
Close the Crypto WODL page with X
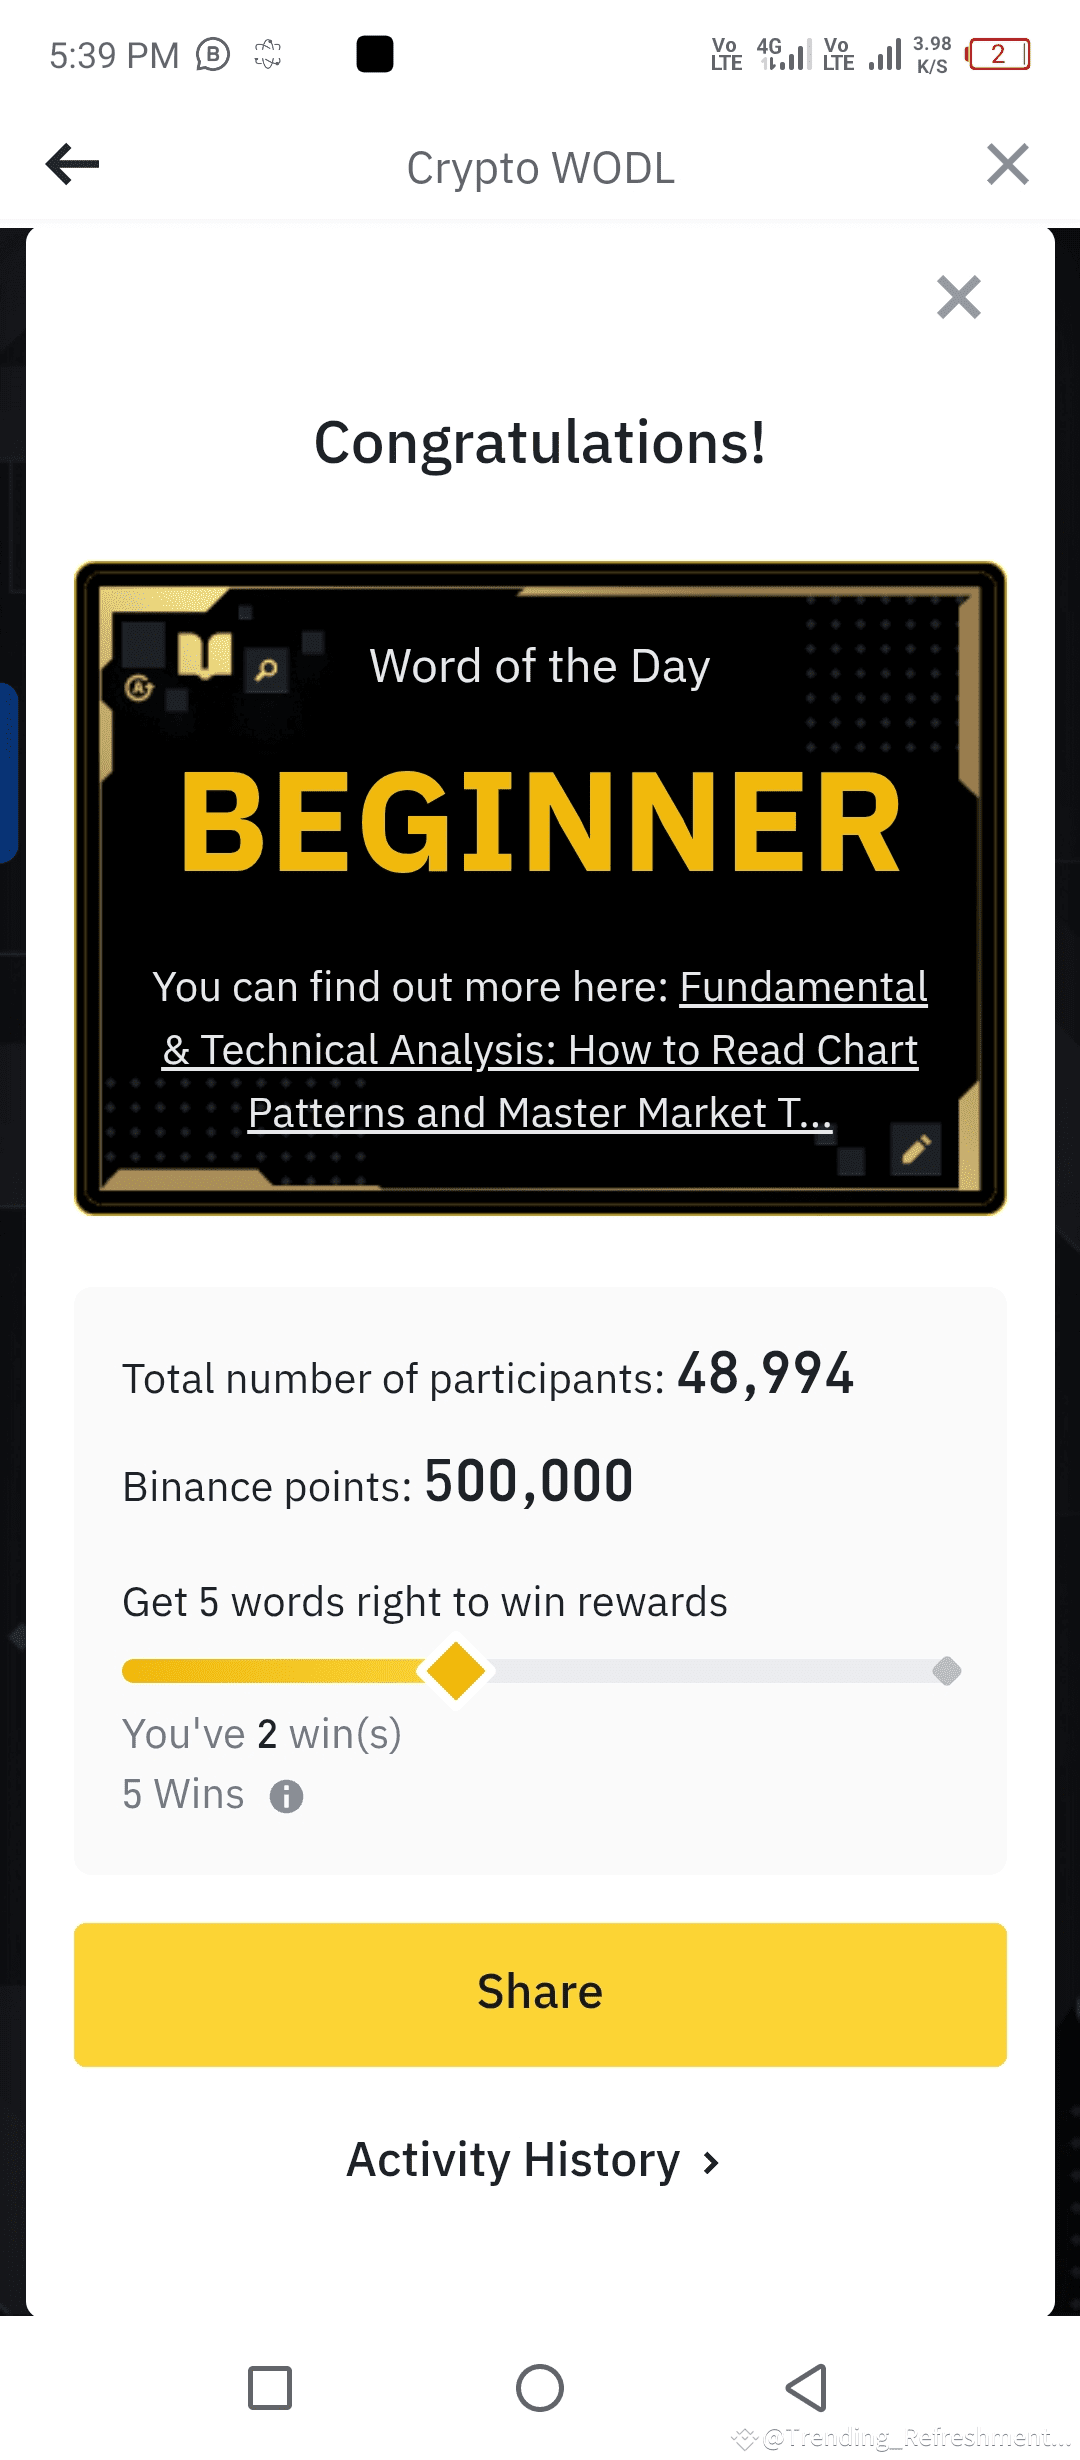click(1007, 164)
